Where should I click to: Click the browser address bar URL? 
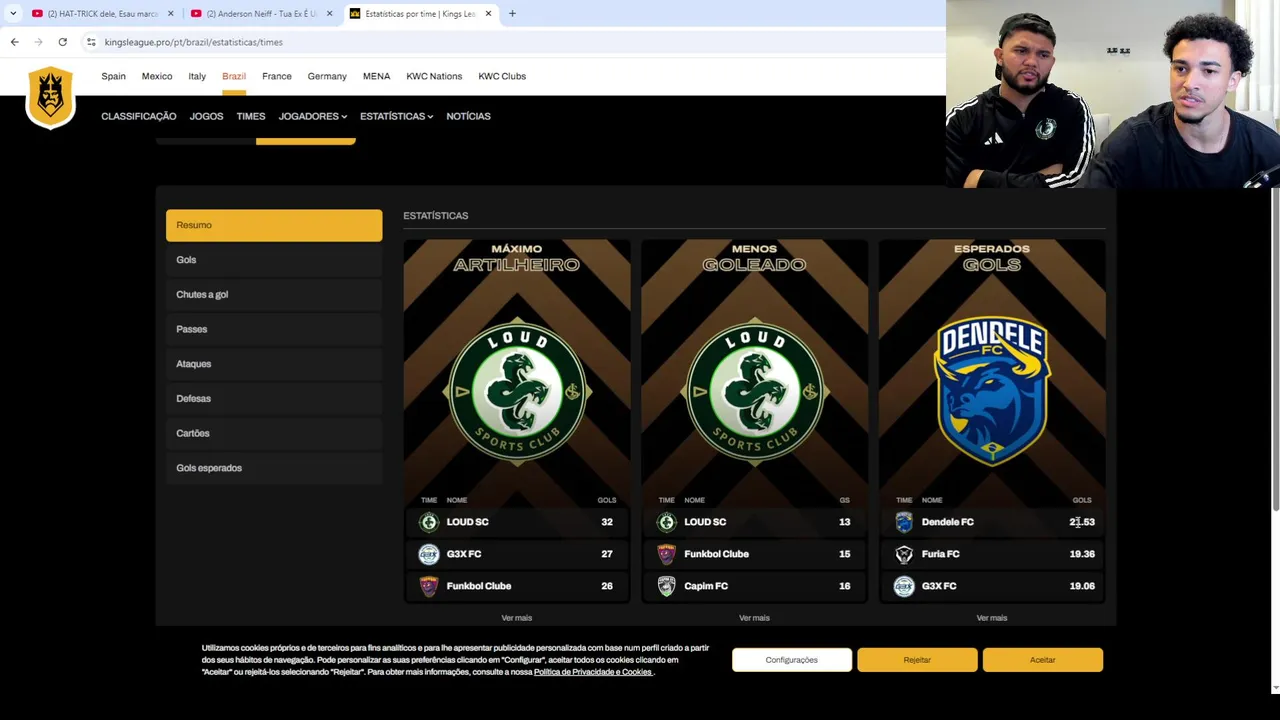(x=194, y=42)
